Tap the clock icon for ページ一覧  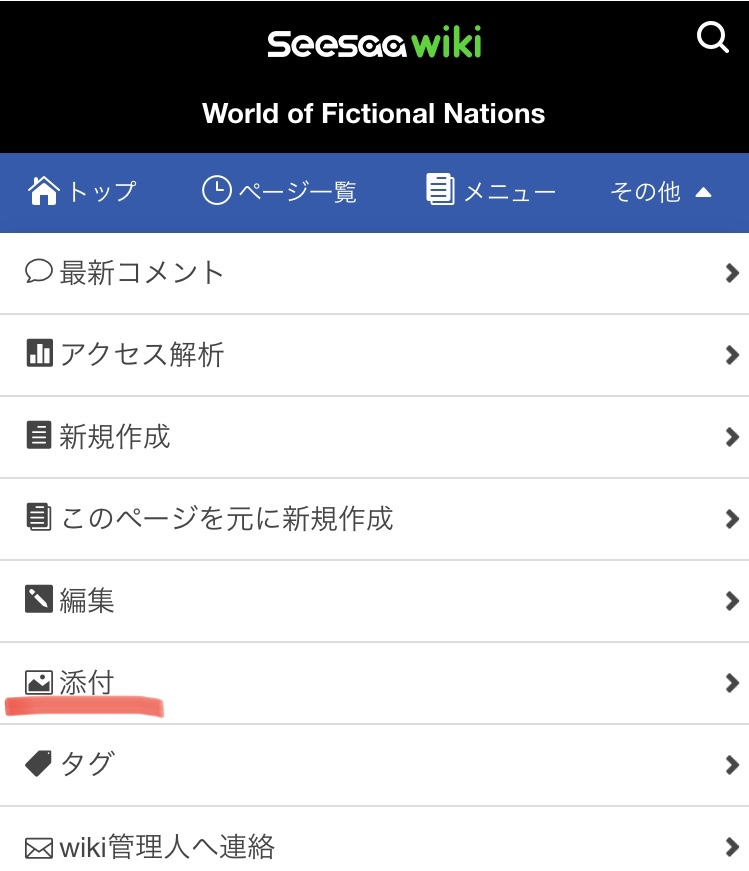tap(216, 191)
